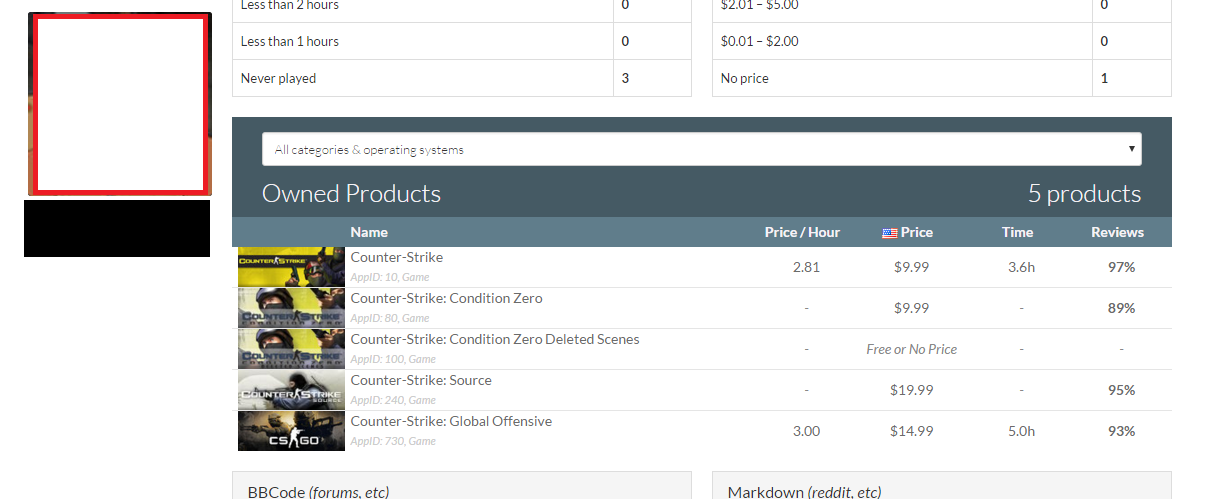
Task: Click the AppID: 730, Game label
Action: pyautogui.click(x=393, y=441)
